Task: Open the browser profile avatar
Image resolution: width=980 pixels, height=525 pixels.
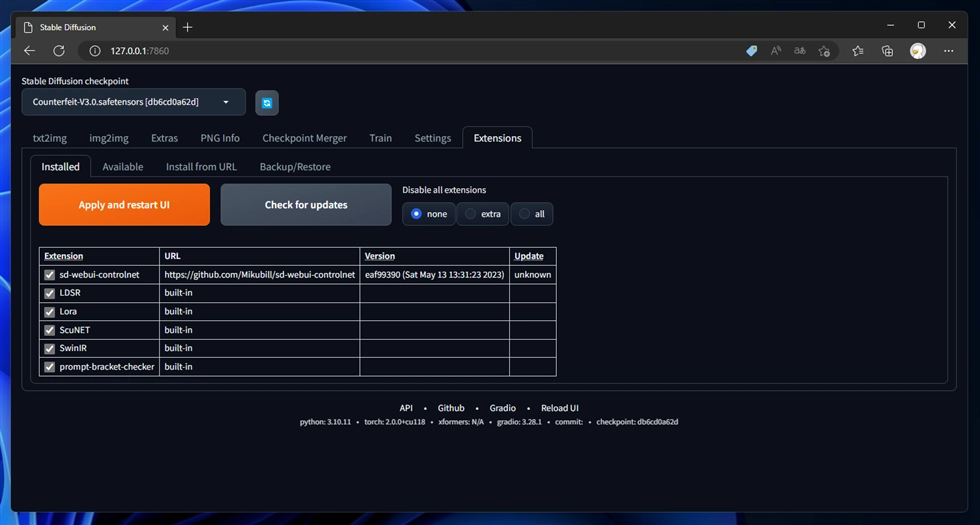Action: 918,51
